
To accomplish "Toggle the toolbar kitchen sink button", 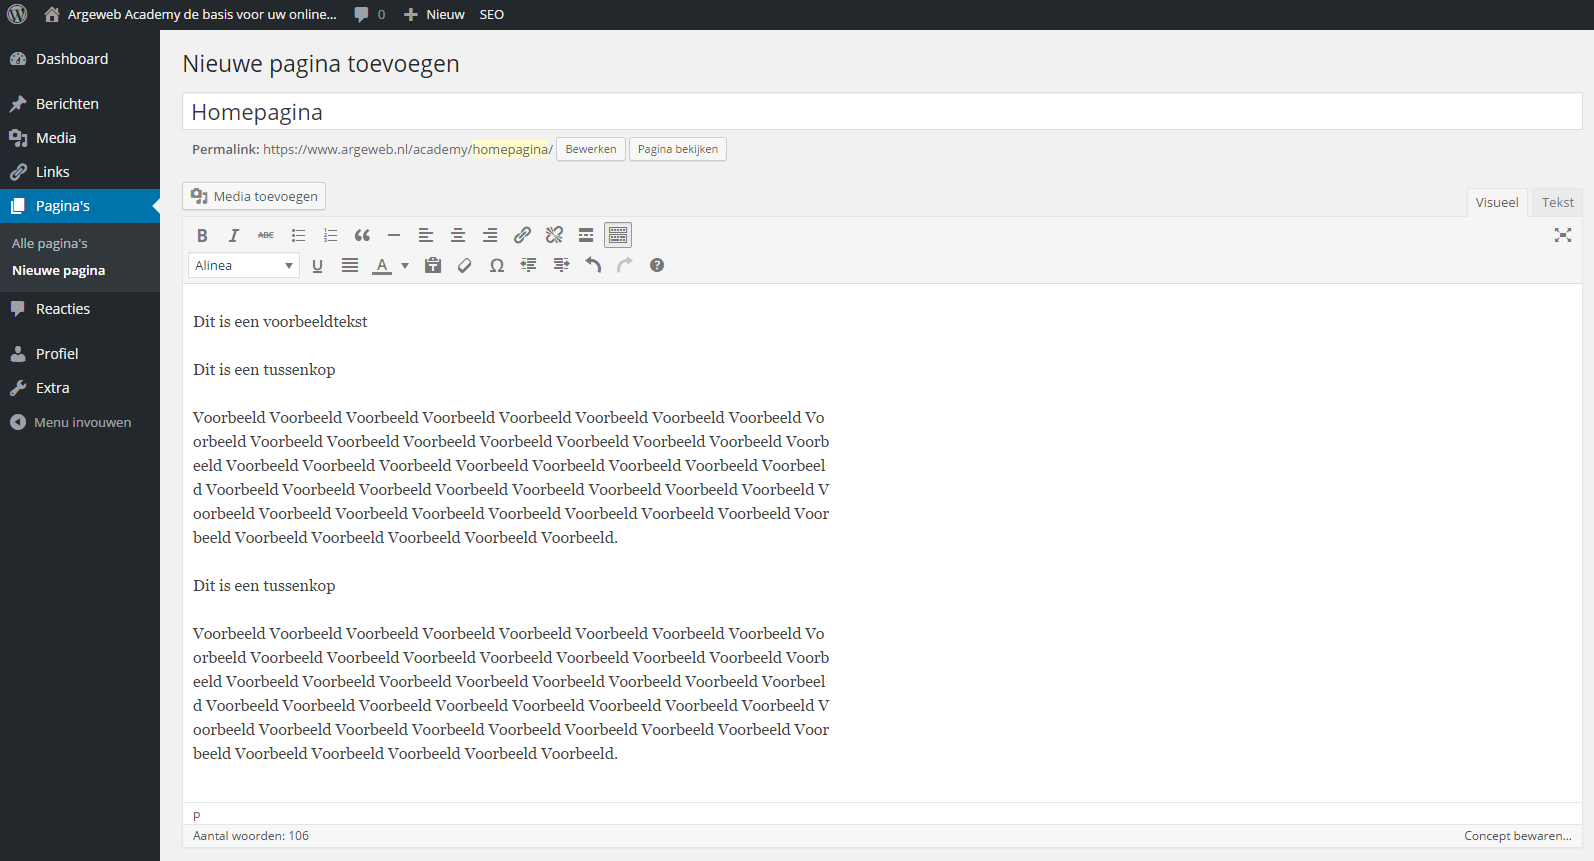I will 618,235.
